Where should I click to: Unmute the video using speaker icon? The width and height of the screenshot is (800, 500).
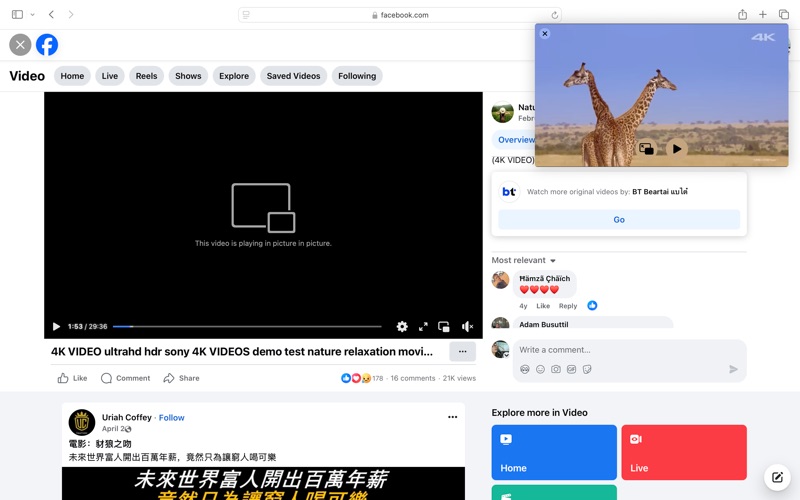tap(467, 327)
